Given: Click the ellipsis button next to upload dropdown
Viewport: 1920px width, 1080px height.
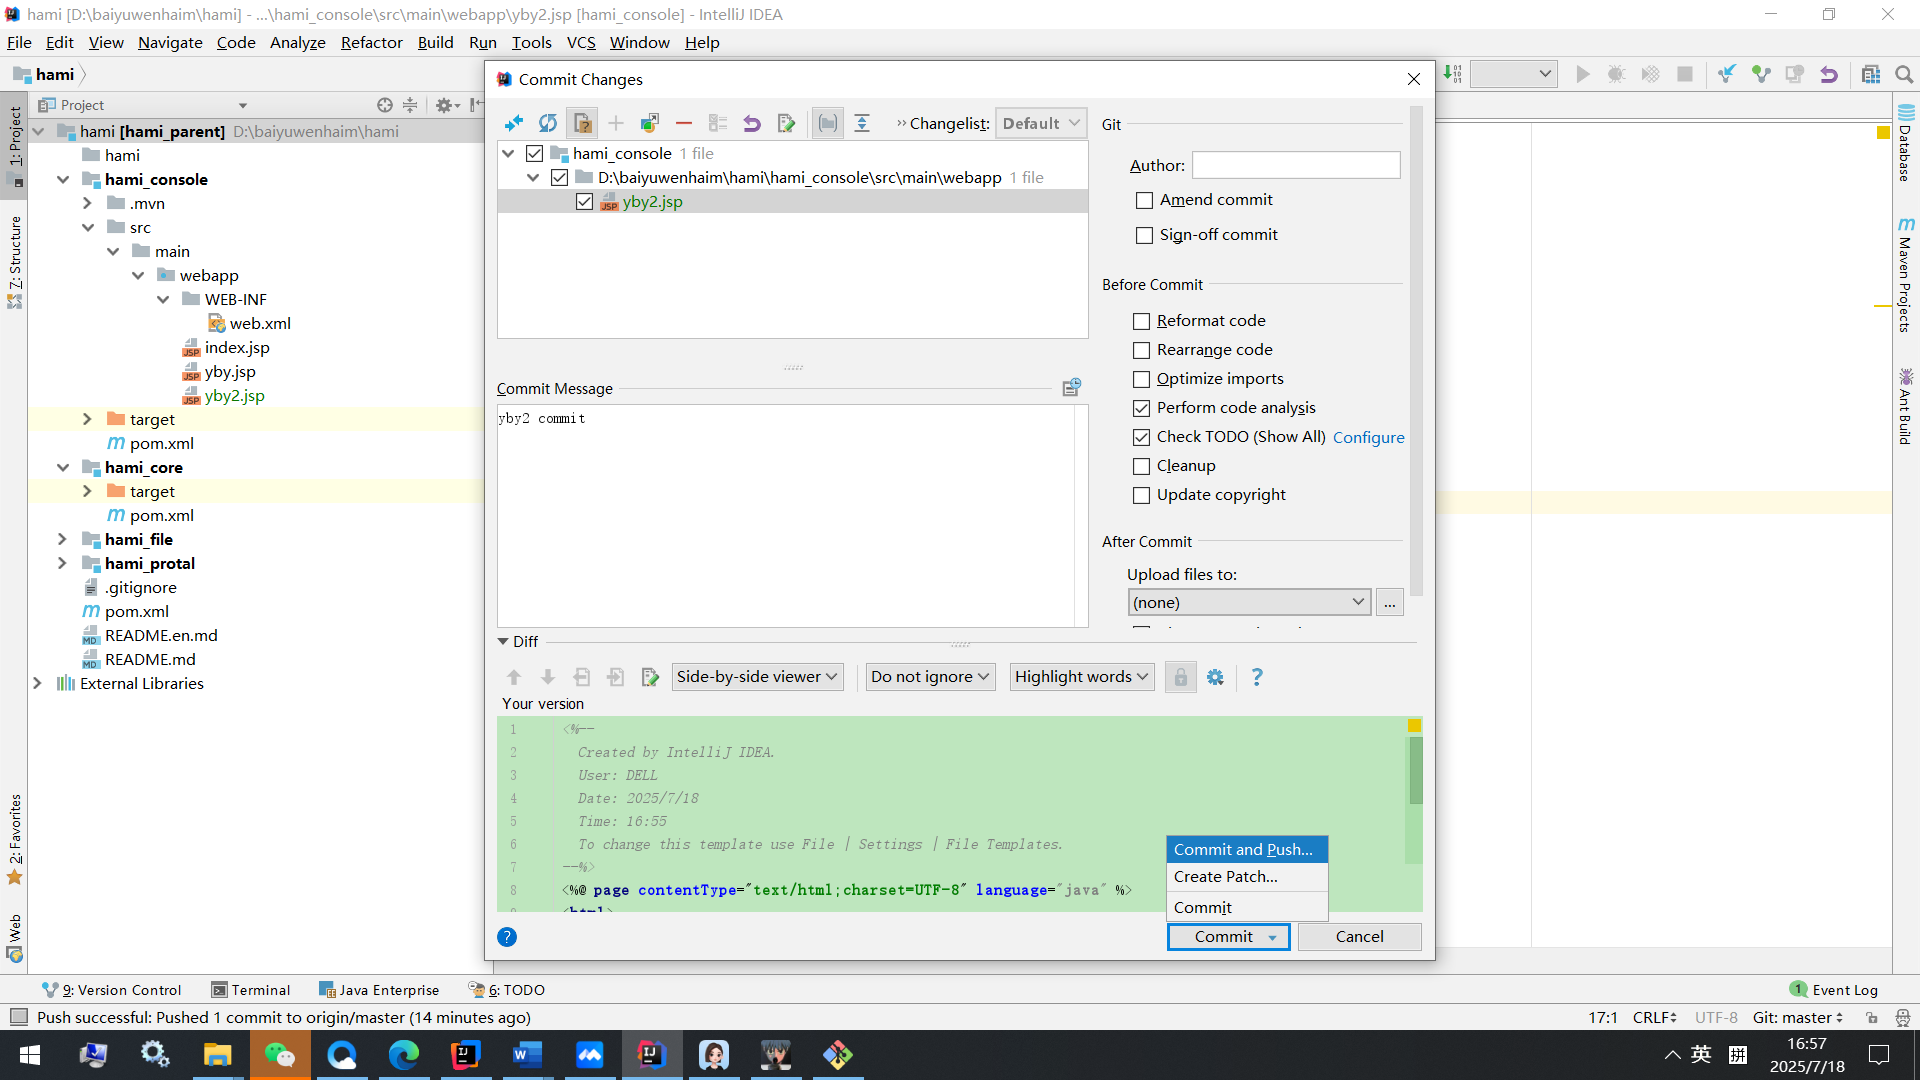Looking at the screenshot, I should [1389, 602].
